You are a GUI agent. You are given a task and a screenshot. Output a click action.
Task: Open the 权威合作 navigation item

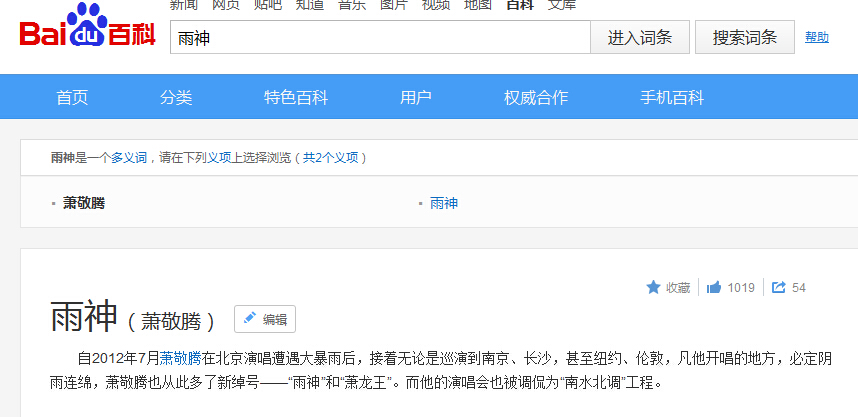click(536, 97)
